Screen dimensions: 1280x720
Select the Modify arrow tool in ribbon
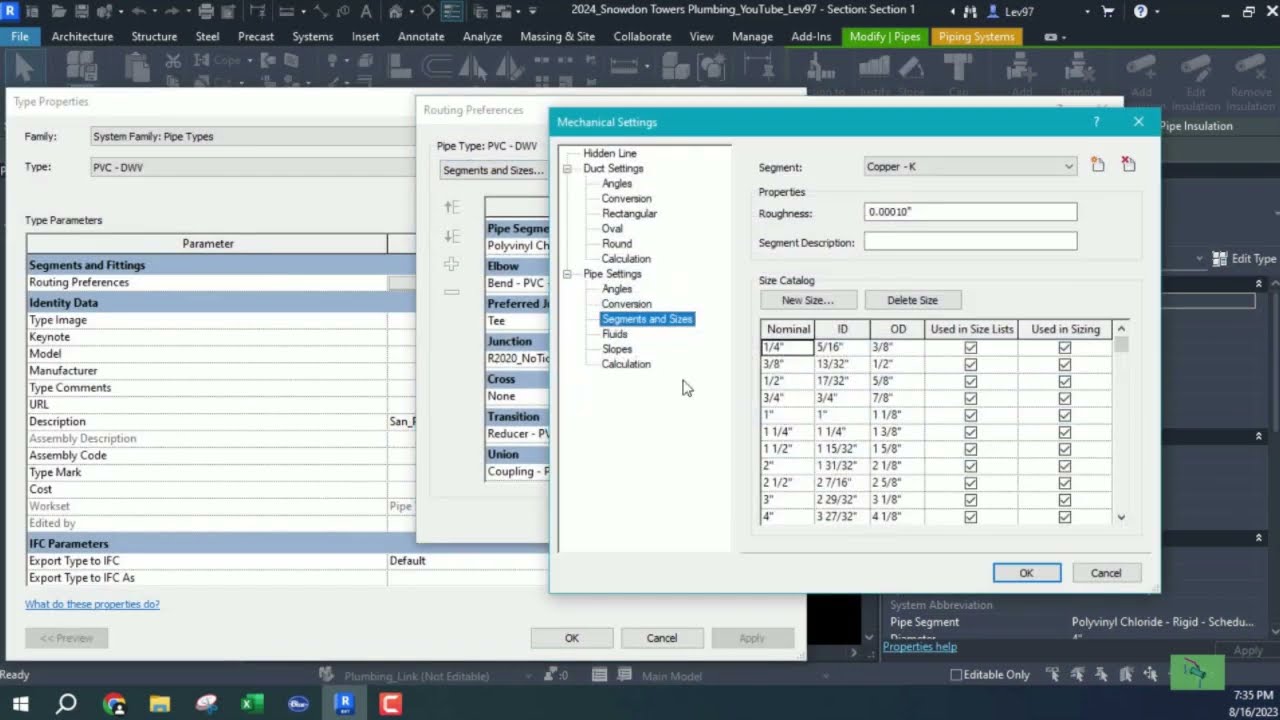(25, 68)
